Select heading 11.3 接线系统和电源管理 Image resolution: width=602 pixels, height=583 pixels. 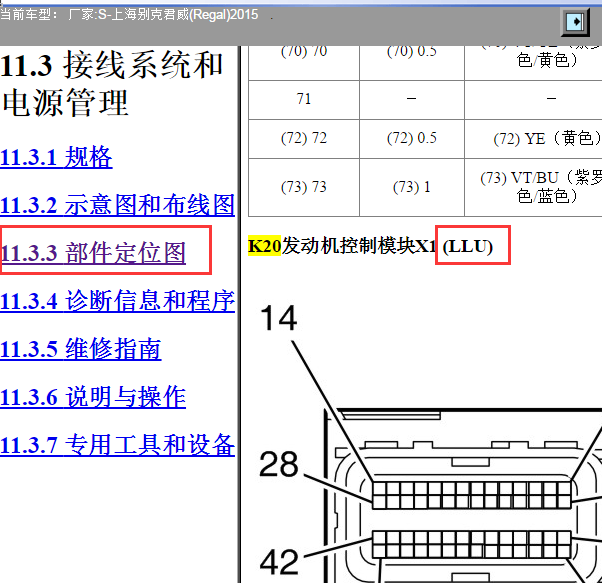(111, 84)
